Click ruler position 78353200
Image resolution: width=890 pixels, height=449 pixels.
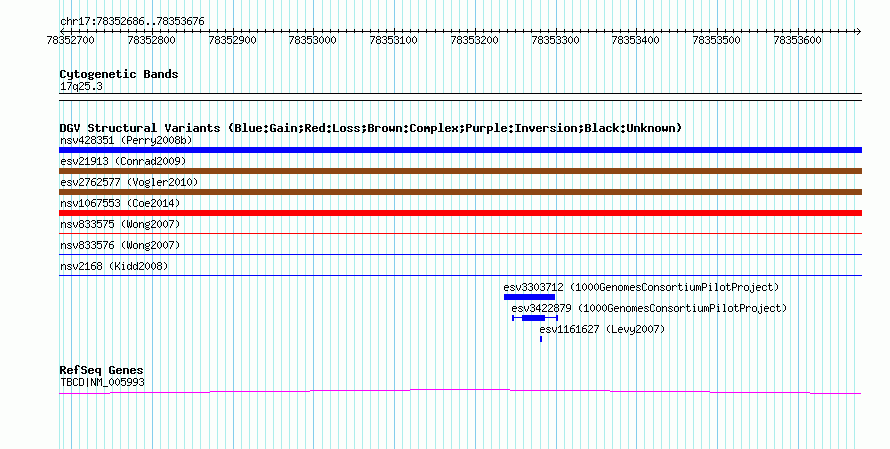[475, 40]
